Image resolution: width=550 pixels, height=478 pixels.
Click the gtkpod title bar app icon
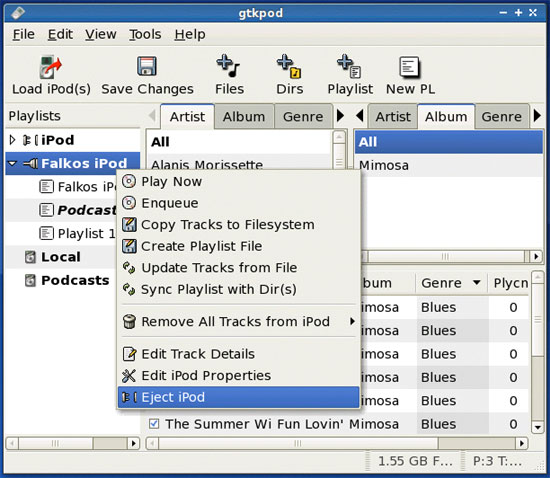pos(18,13)
